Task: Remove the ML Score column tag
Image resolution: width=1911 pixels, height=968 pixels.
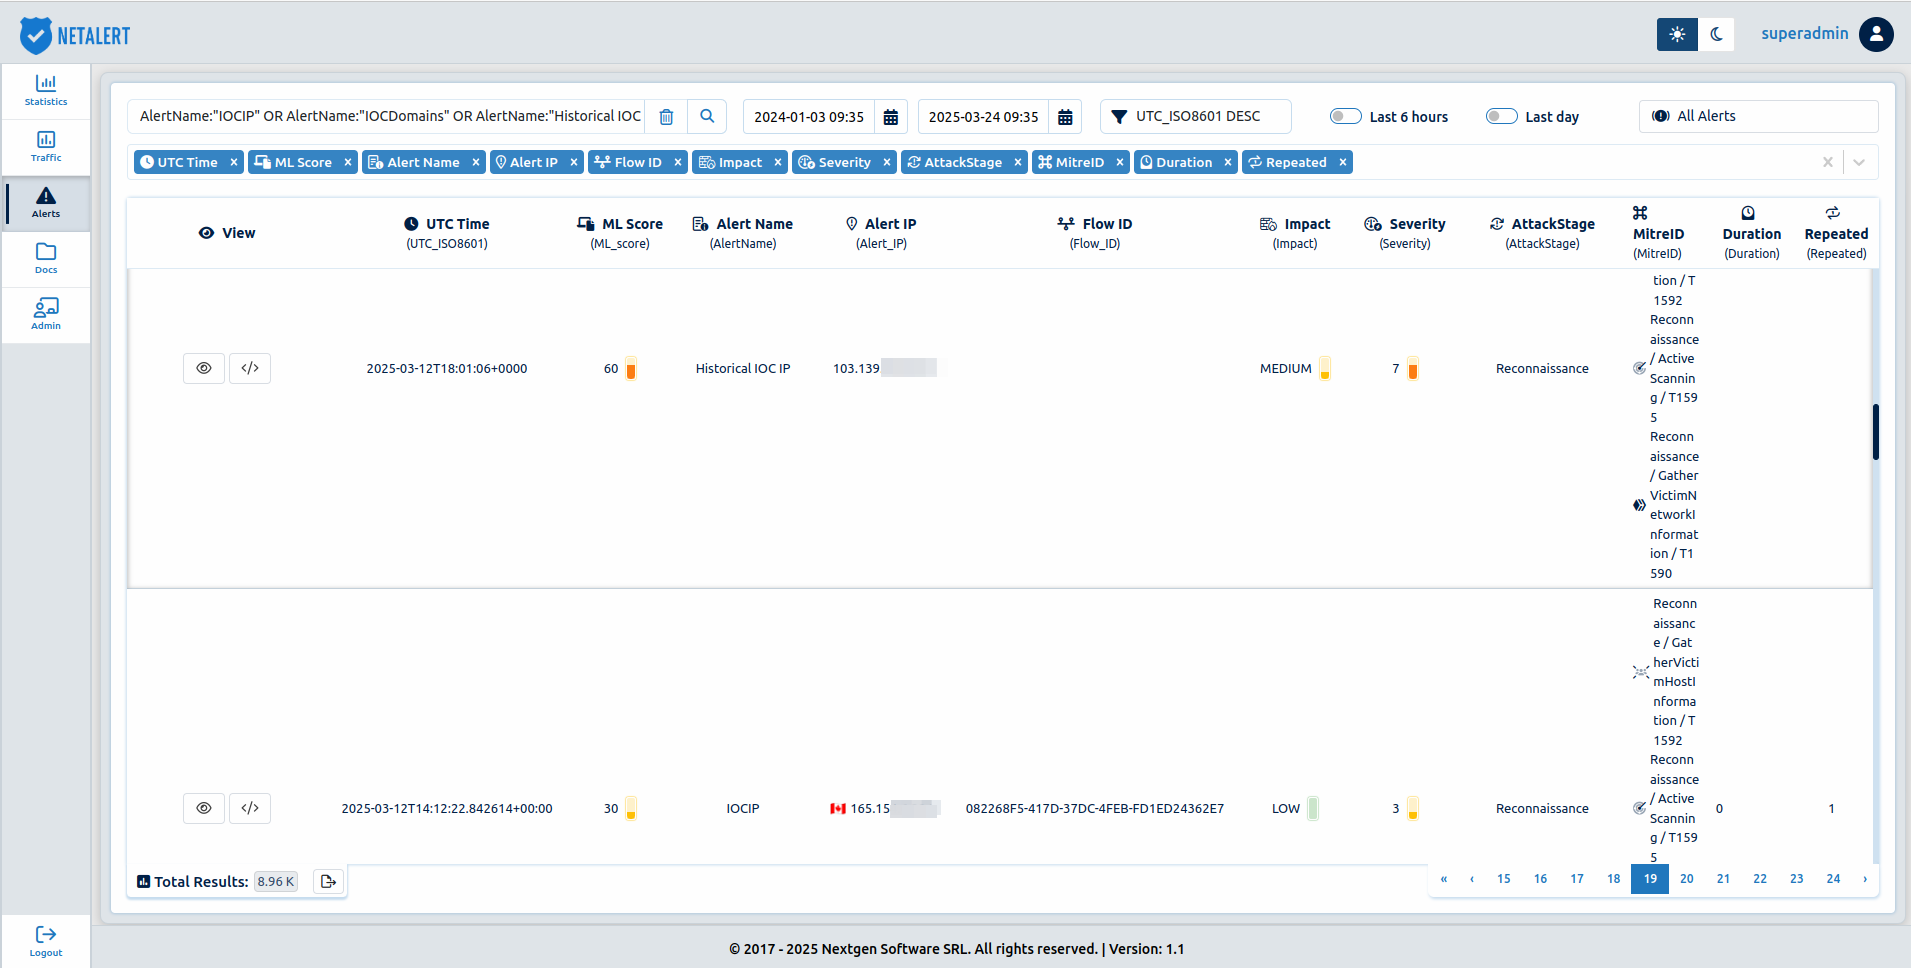Action: (x=348, y=162)
